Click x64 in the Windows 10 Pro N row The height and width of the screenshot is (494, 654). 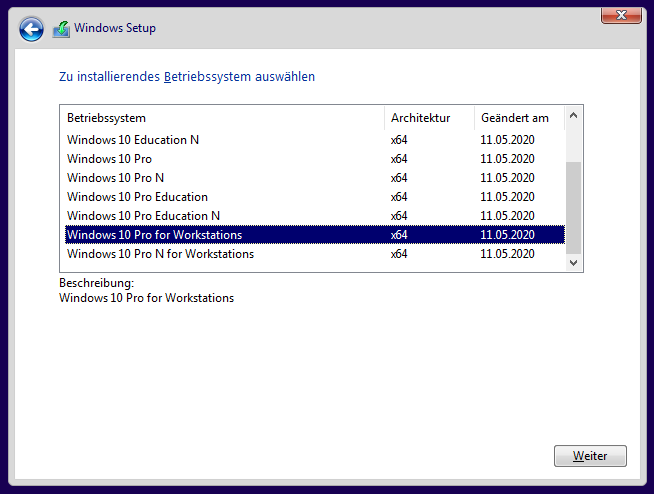pyautogui.click(x=399, y=178)
